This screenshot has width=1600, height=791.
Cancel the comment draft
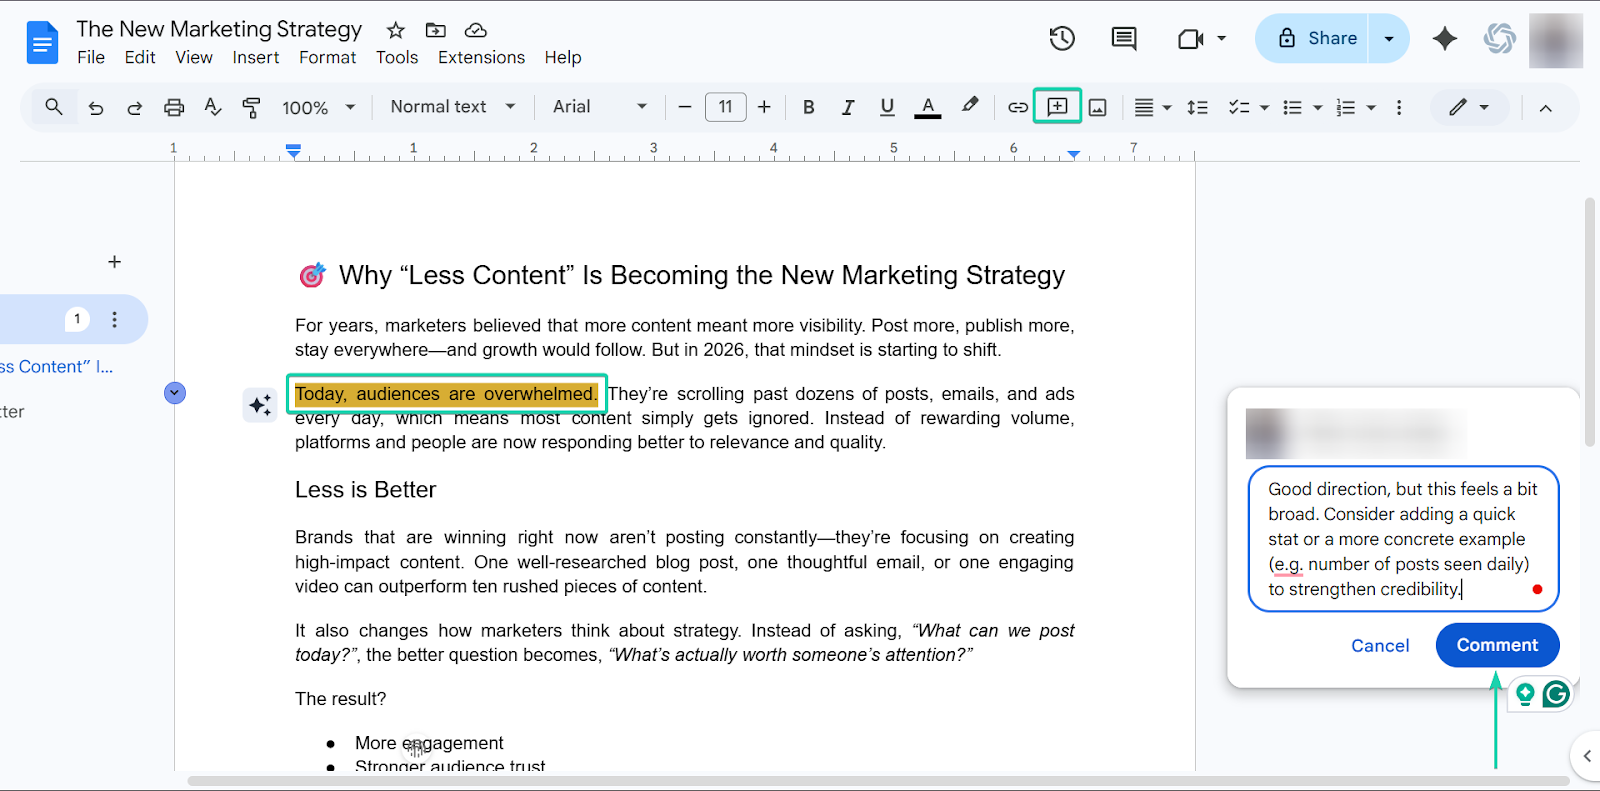tap(1380, 646)
